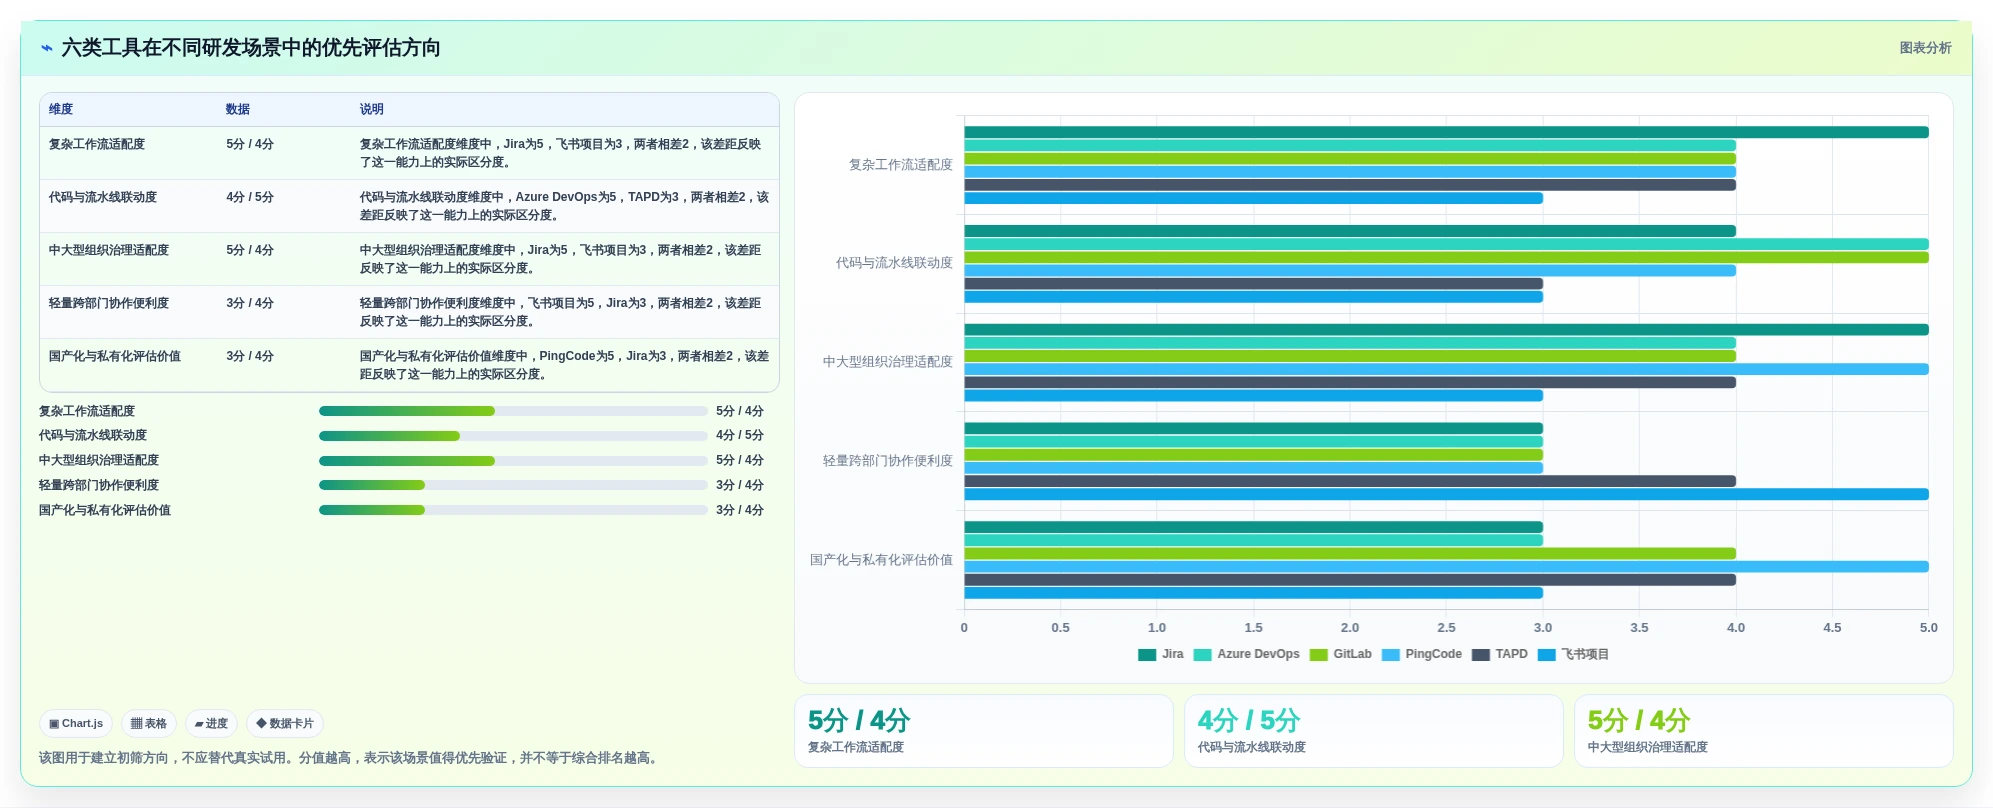The image size is (1993, 808).
Task: Click the chart axis label 轻量跨部门协作便利度
Action: (x=887, y=461)
